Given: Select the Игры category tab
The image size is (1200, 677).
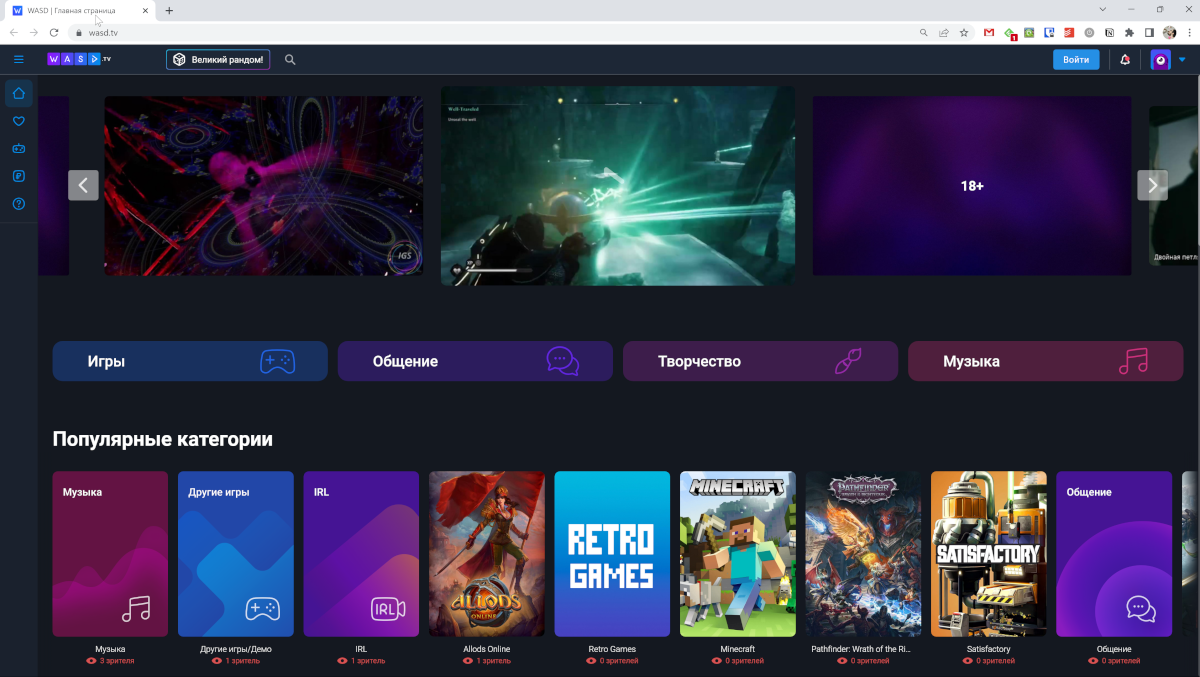Looking at the screenshot, I should [x=190, y=361].
